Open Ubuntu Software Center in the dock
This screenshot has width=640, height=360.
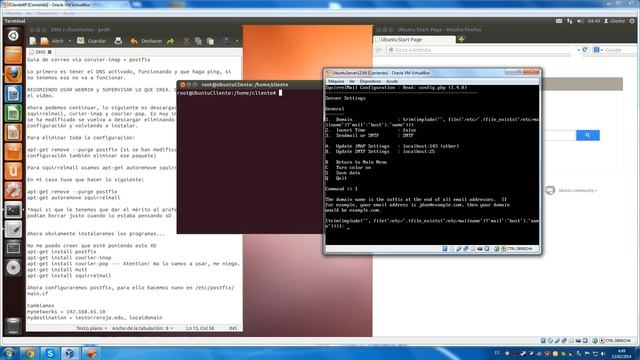tap(13, 152)
